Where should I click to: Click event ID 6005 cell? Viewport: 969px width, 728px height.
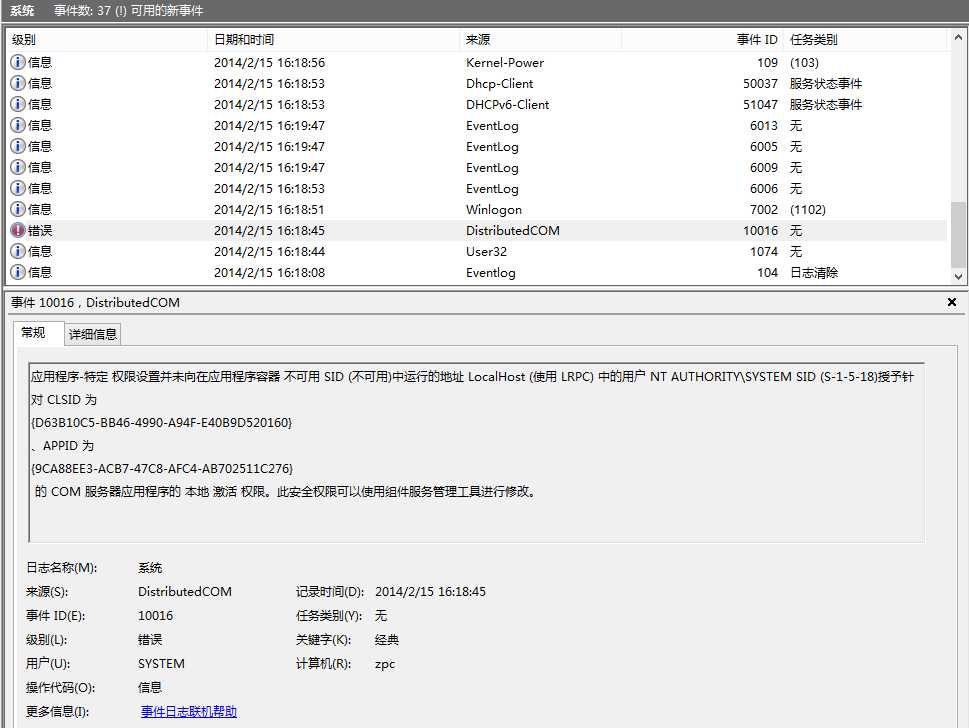coord(764,146)
